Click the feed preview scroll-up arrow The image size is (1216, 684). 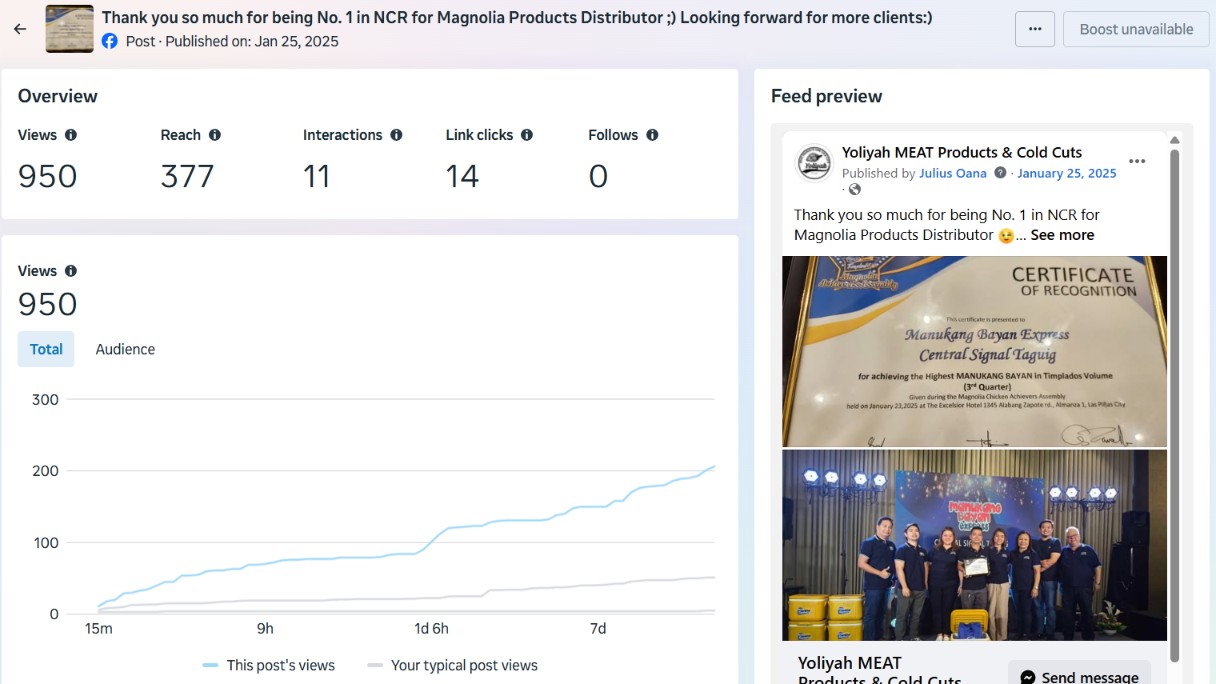click(1175, 140)
